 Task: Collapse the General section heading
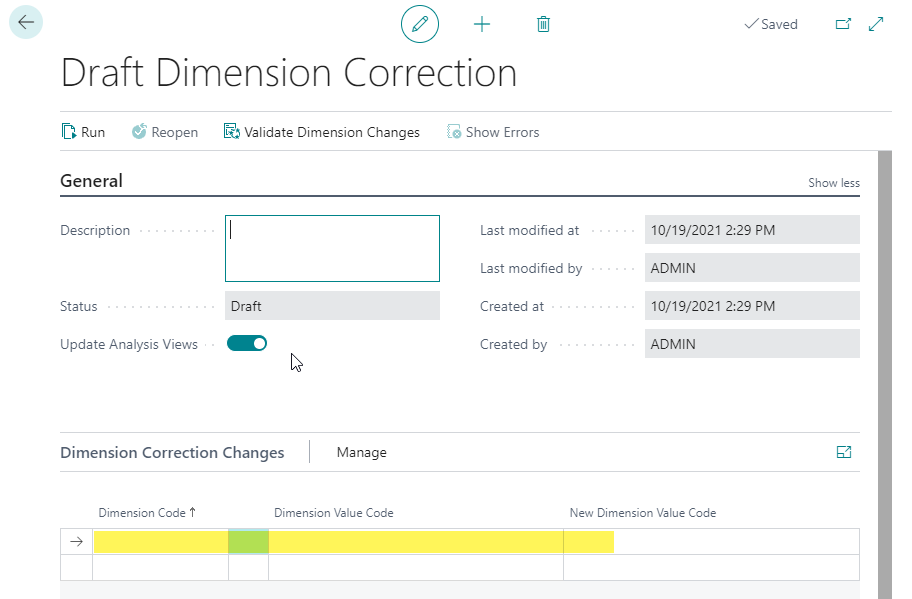pos(91,181)
